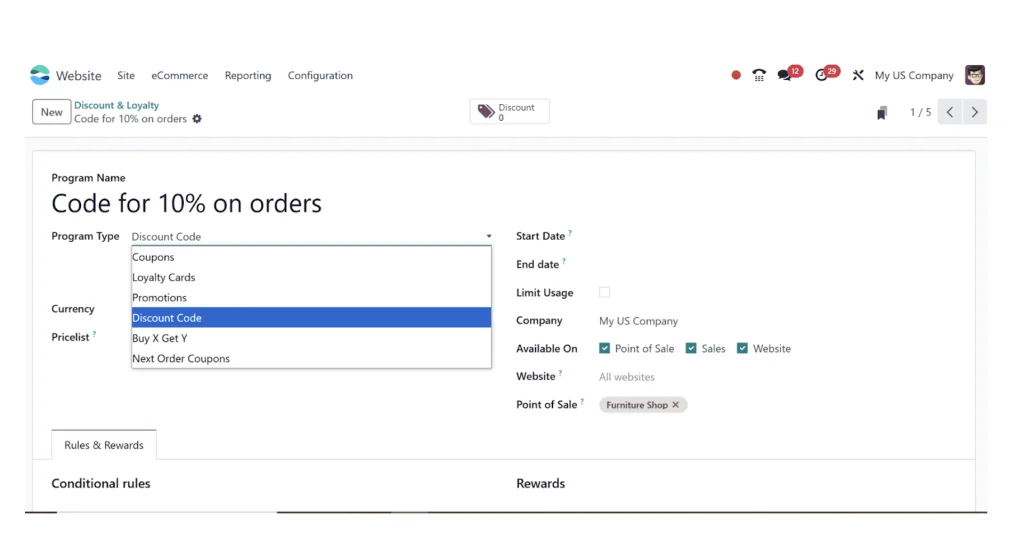Viewport: 1024px width, 548px height.
Task: Go to Discount & Loyalty breadcrumb
Action: pos(116,105)
